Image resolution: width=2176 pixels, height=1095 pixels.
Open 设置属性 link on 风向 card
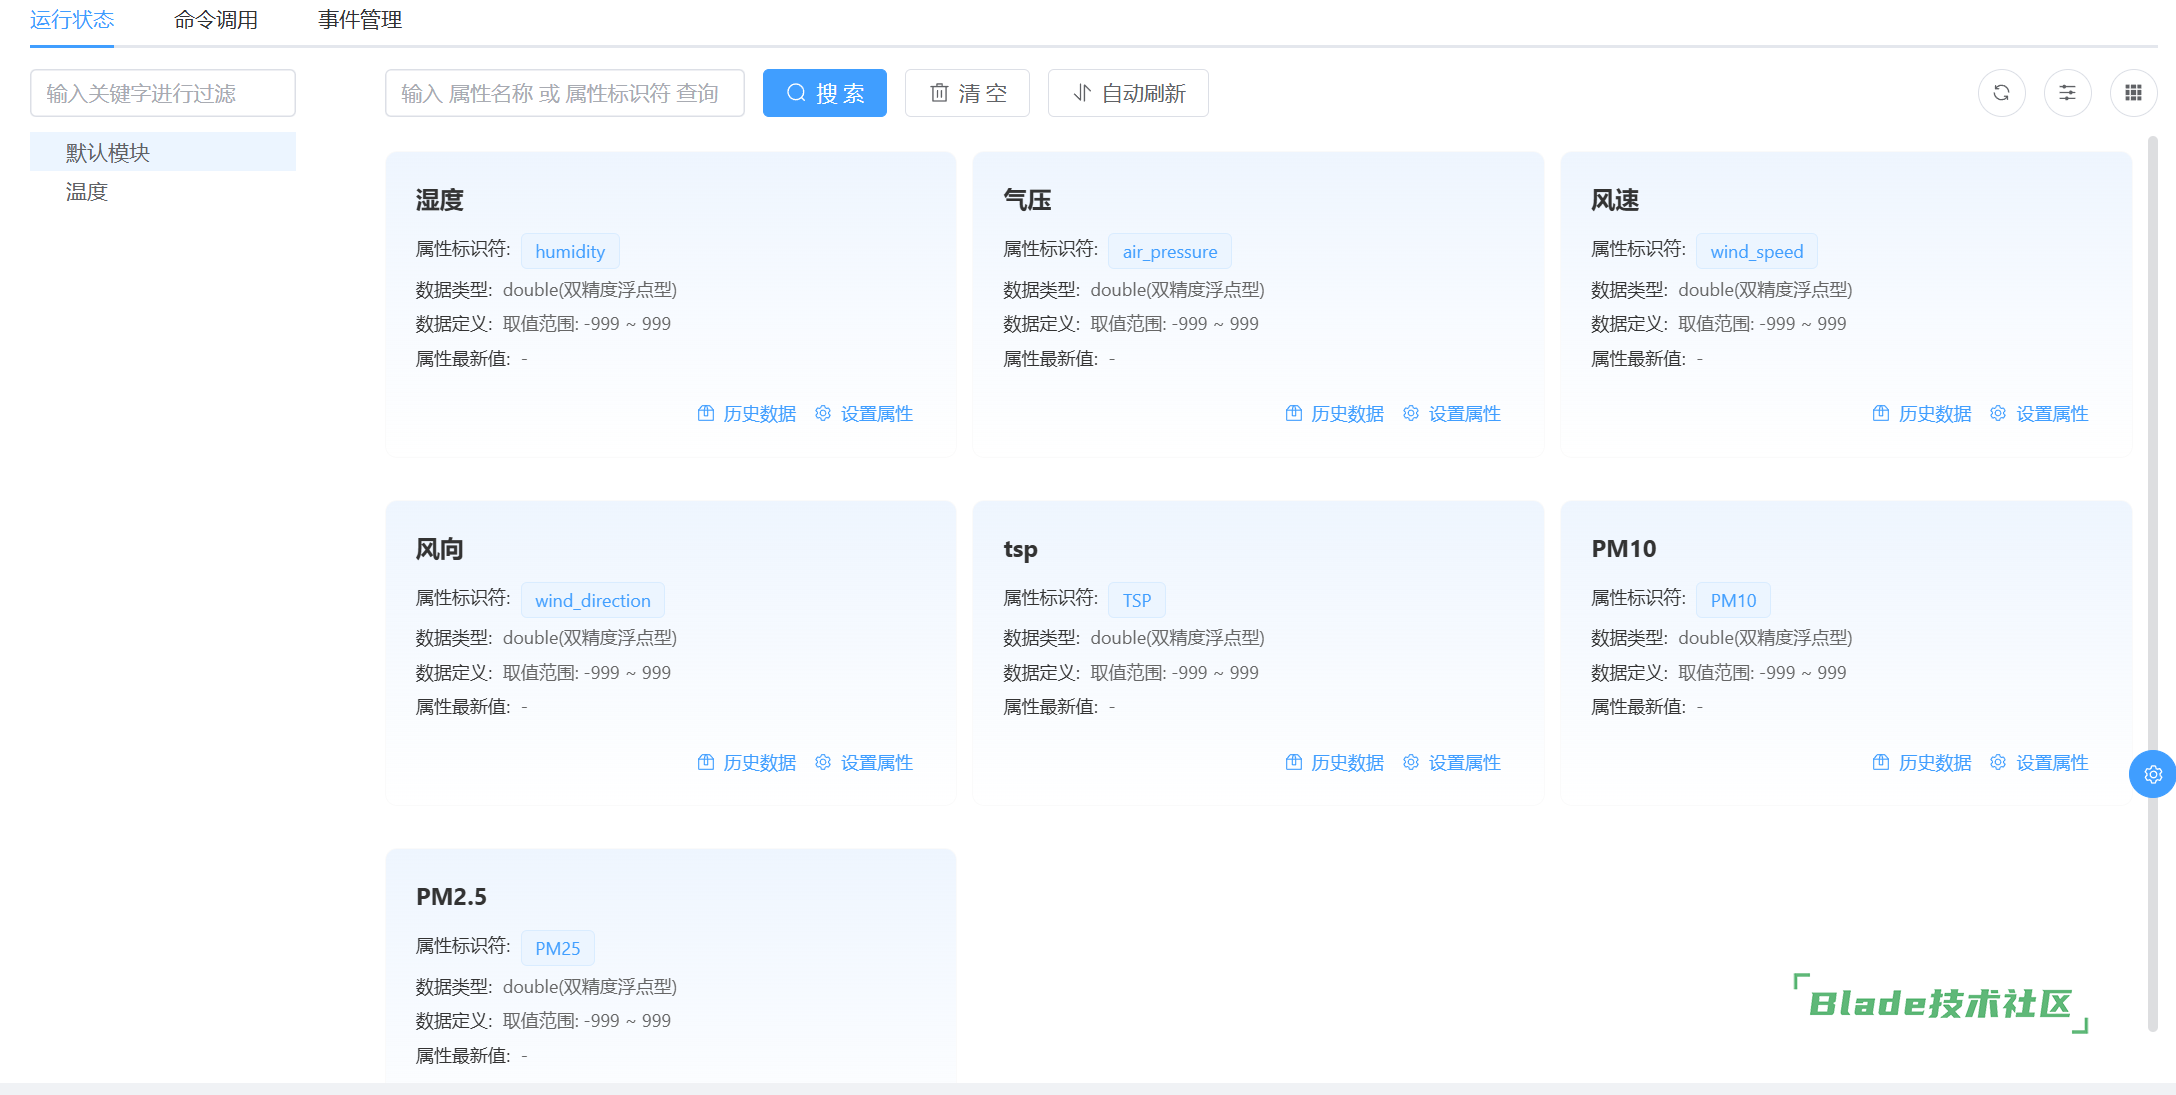[876, 762]
